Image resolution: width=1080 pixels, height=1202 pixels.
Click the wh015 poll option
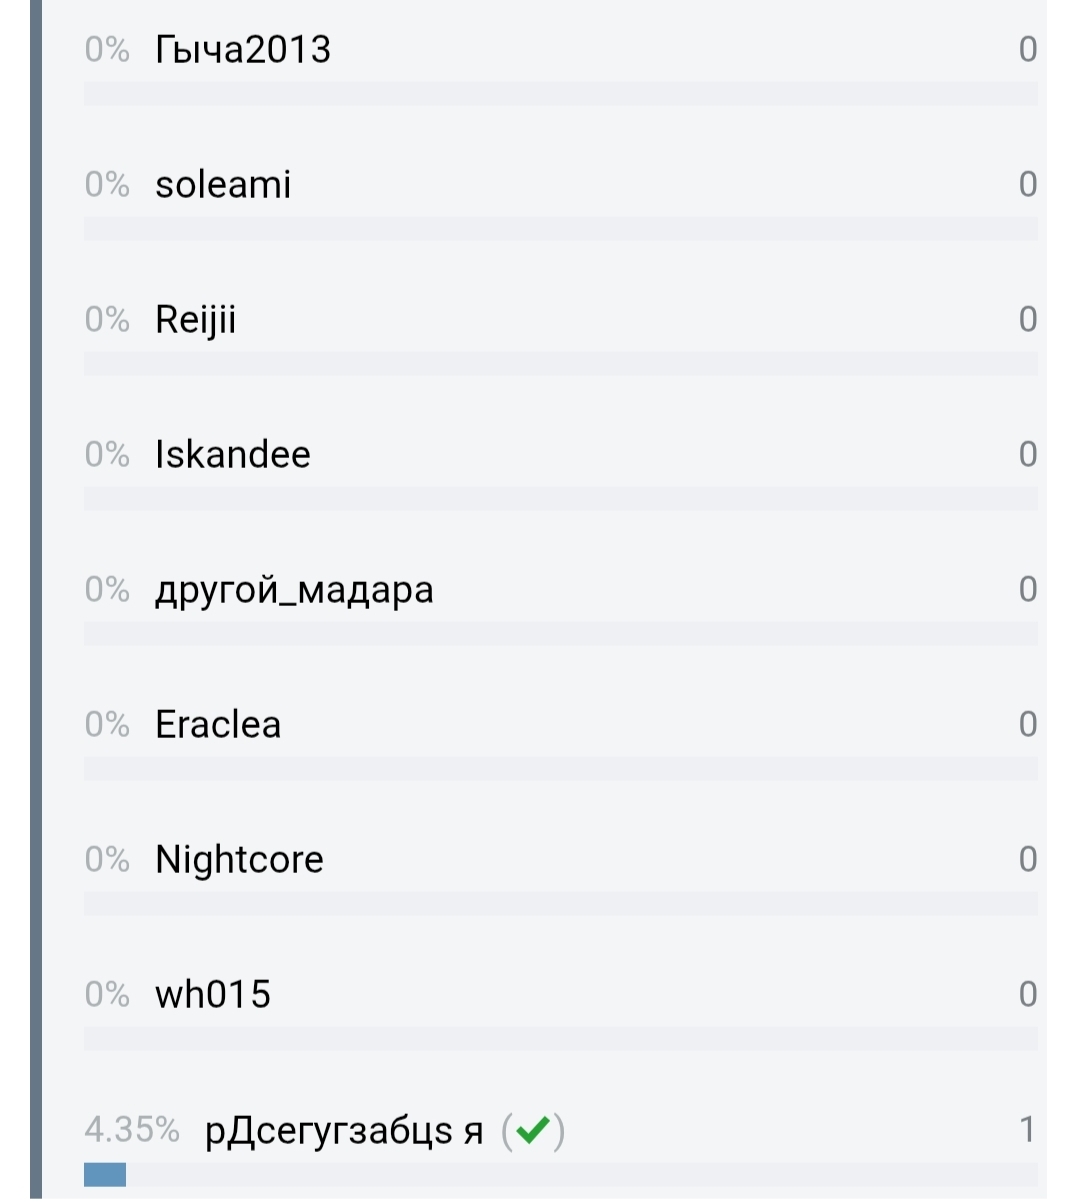[x=213, y=995]
